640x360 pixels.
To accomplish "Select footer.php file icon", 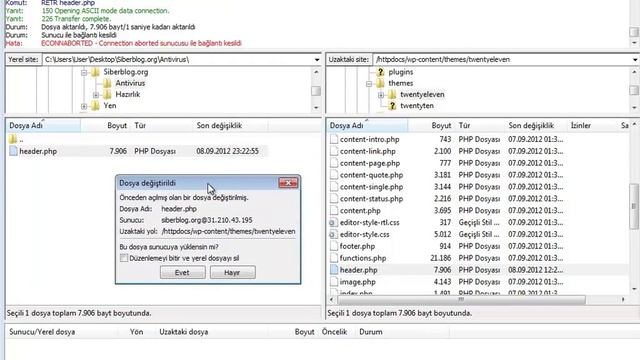I will click(334, 246).
